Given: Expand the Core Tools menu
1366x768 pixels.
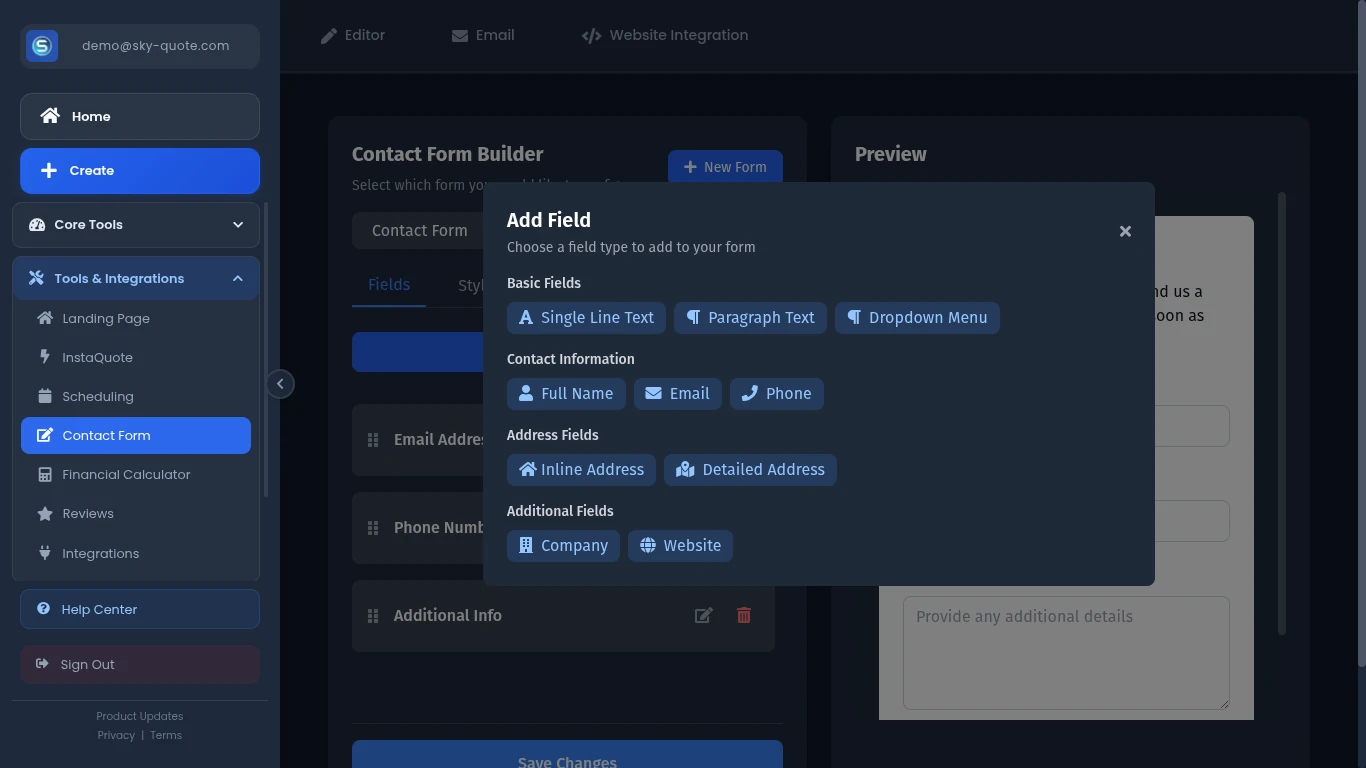Looking at the screenshot, I should [x=135, y=225].
